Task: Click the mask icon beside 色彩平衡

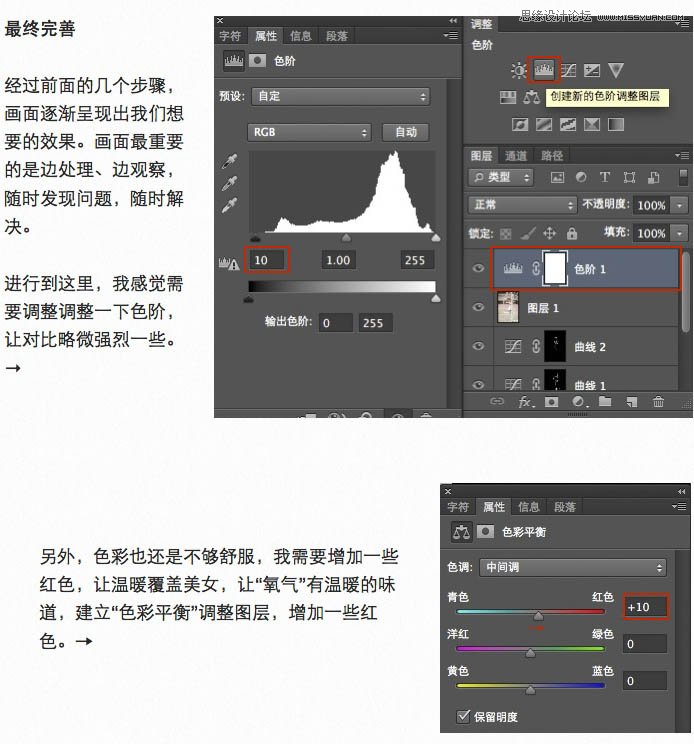Action: pyautogui.click(x=485, y=531)
